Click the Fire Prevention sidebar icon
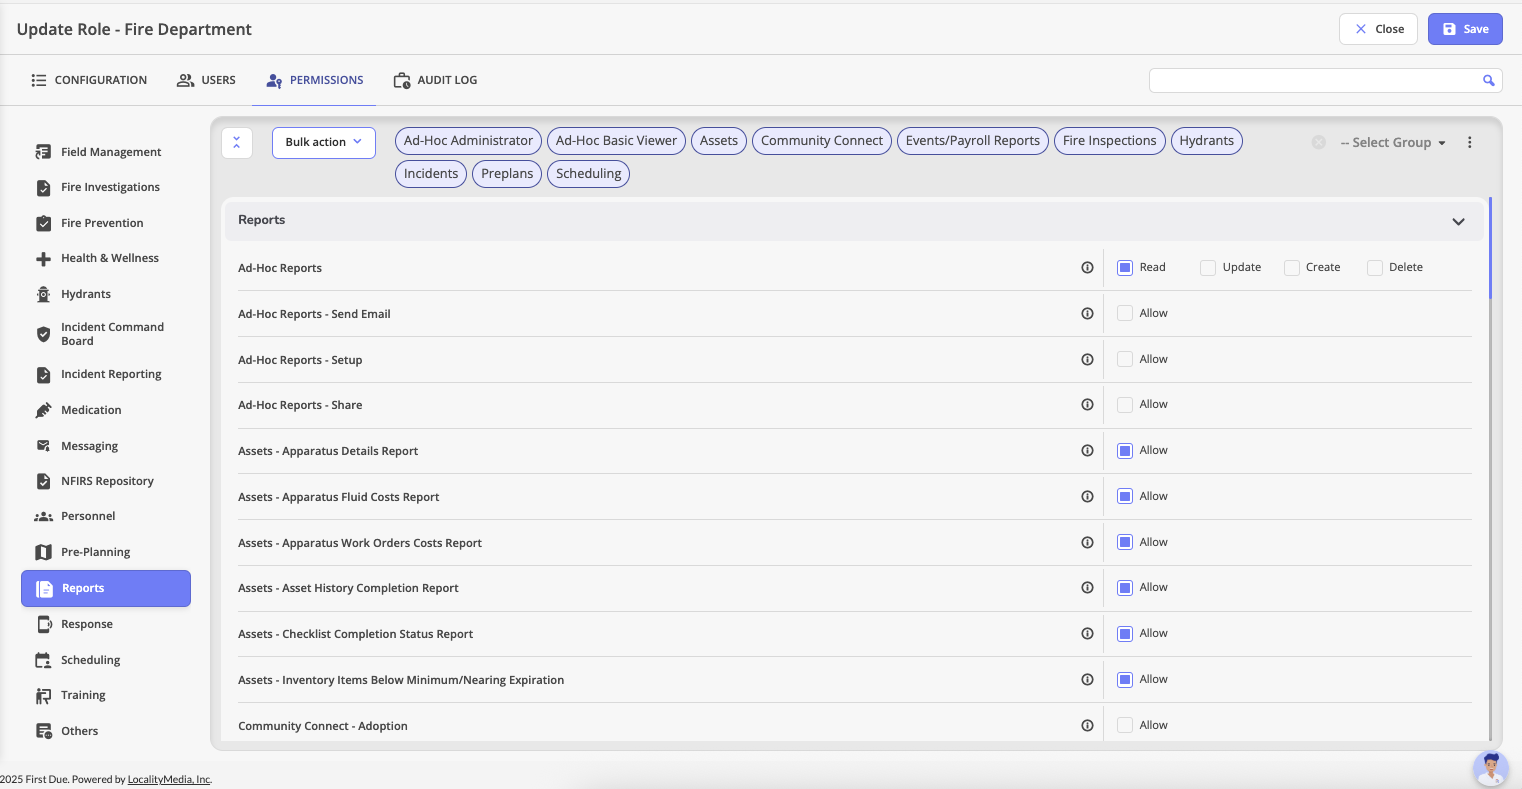This screenshot has width=1522, height=789. point(43,223)
